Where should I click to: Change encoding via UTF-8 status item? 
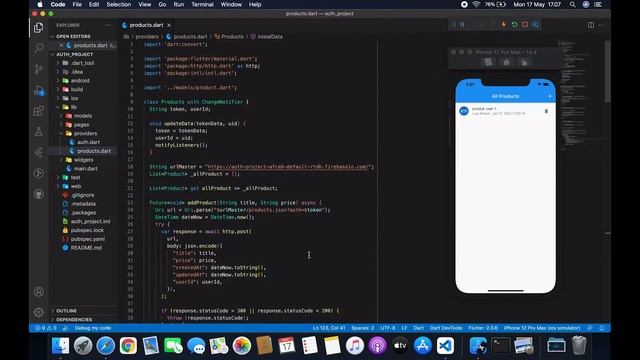pyautogui.click(x=388, y=328)
